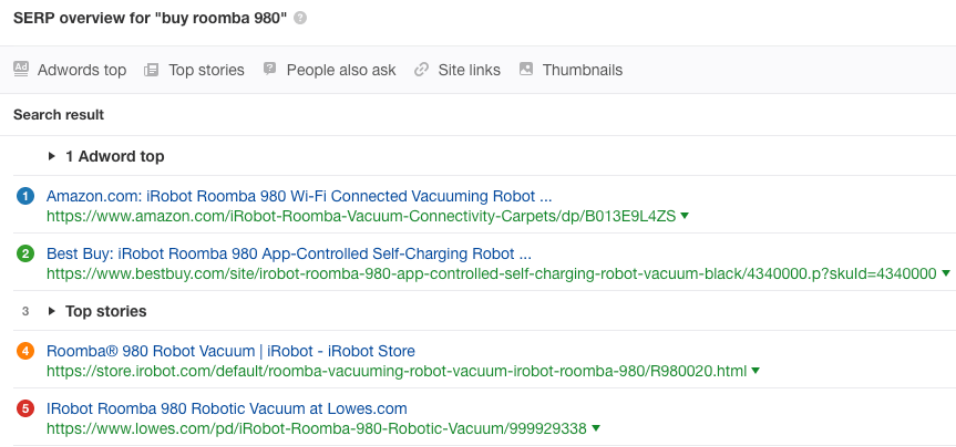
Task: Select the Top stories legend label
Action: [206, 70]
